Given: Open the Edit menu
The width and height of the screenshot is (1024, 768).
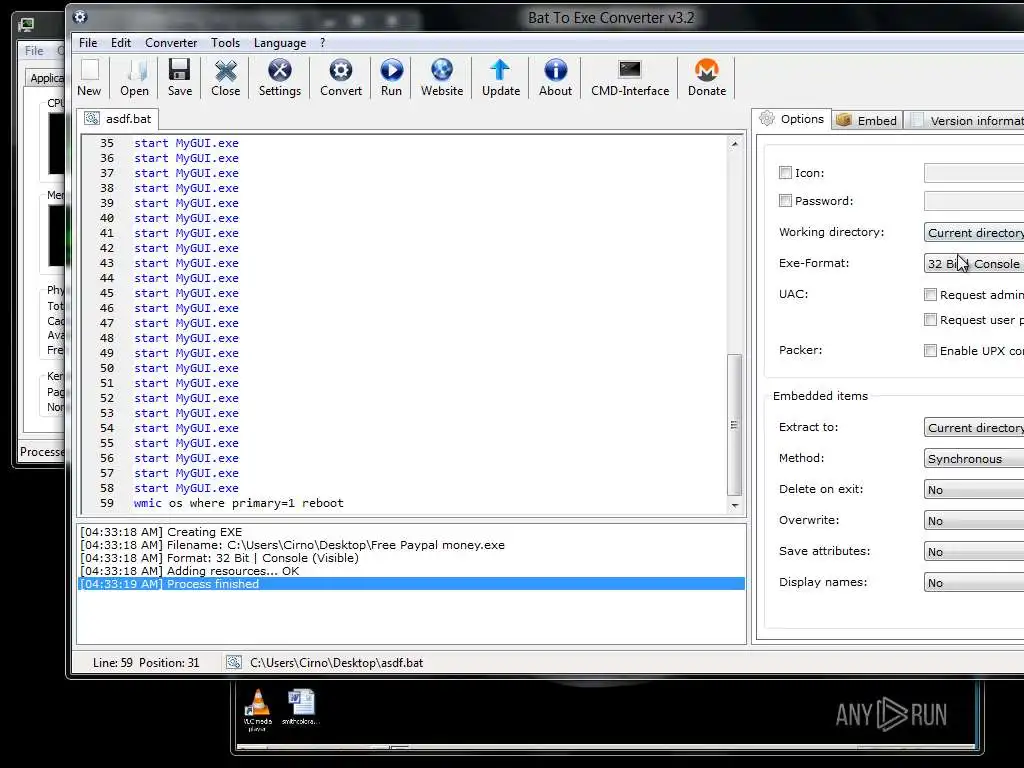Looking at the screenshot, I should pos(121,42).
